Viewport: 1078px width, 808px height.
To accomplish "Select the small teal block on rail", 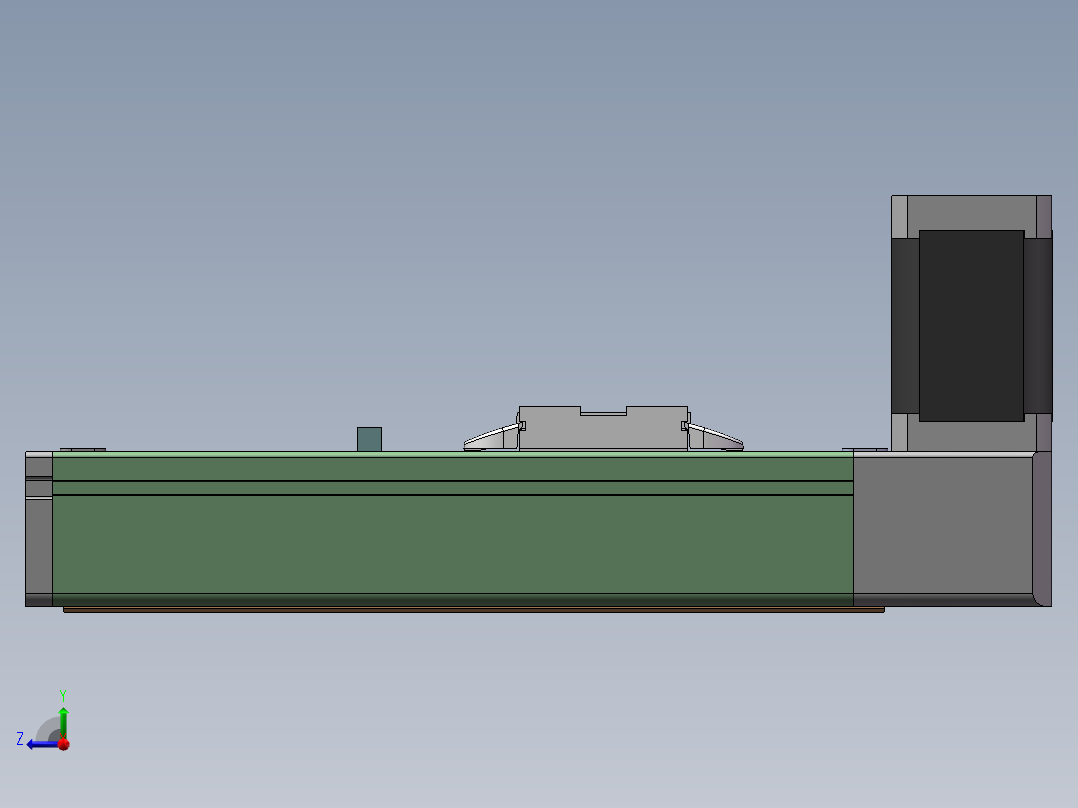I will (x=369, y=439).
